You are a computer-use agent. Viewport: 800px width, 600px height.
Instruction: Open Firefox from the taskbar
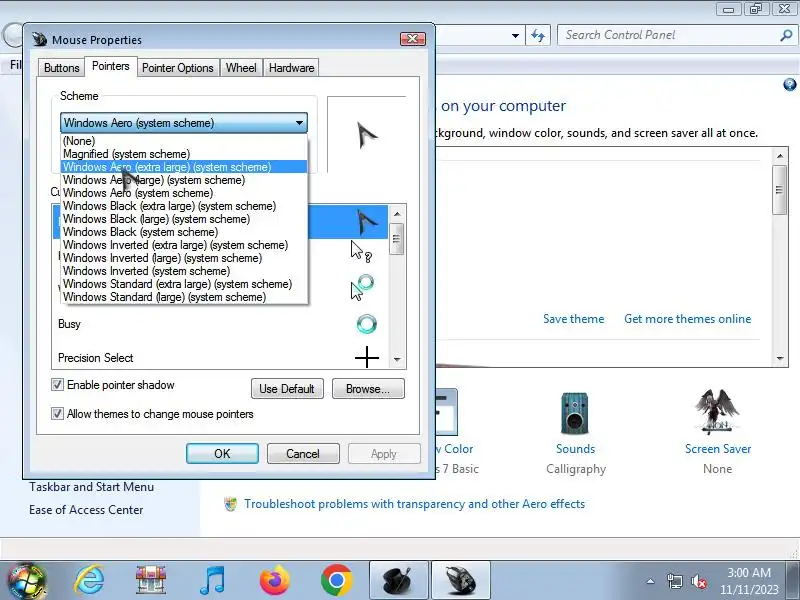[x=274, y=580]
